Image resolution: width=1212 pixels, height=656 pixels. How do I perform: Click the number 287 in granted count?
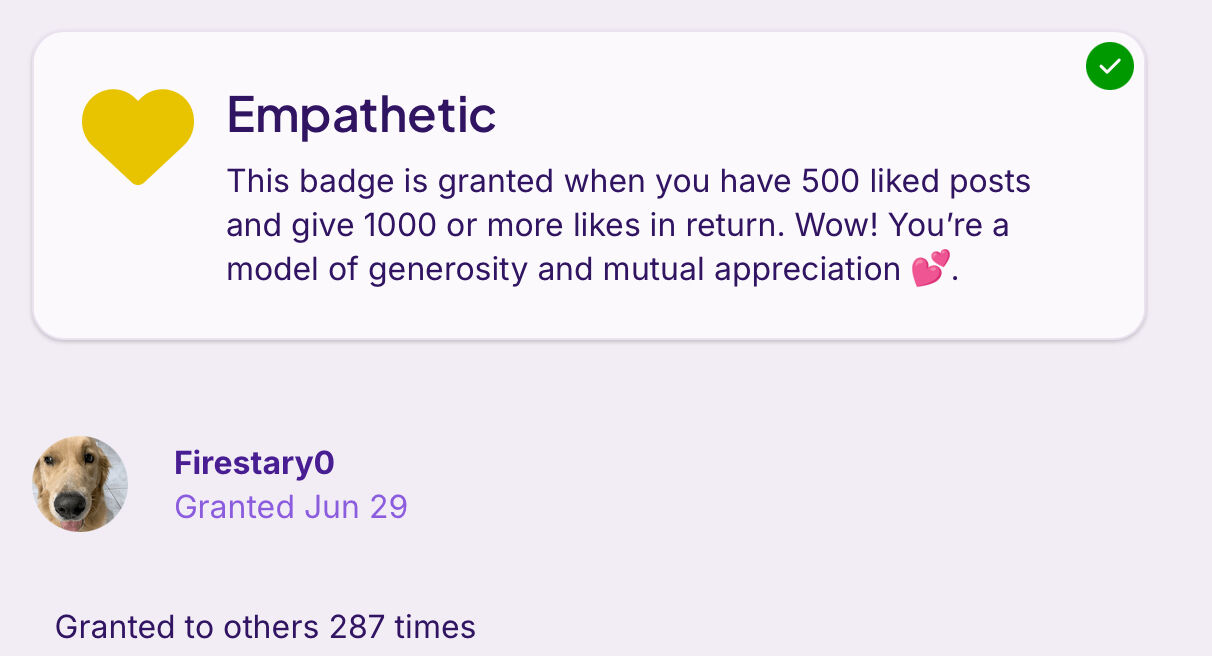click(x=357, y=627)
